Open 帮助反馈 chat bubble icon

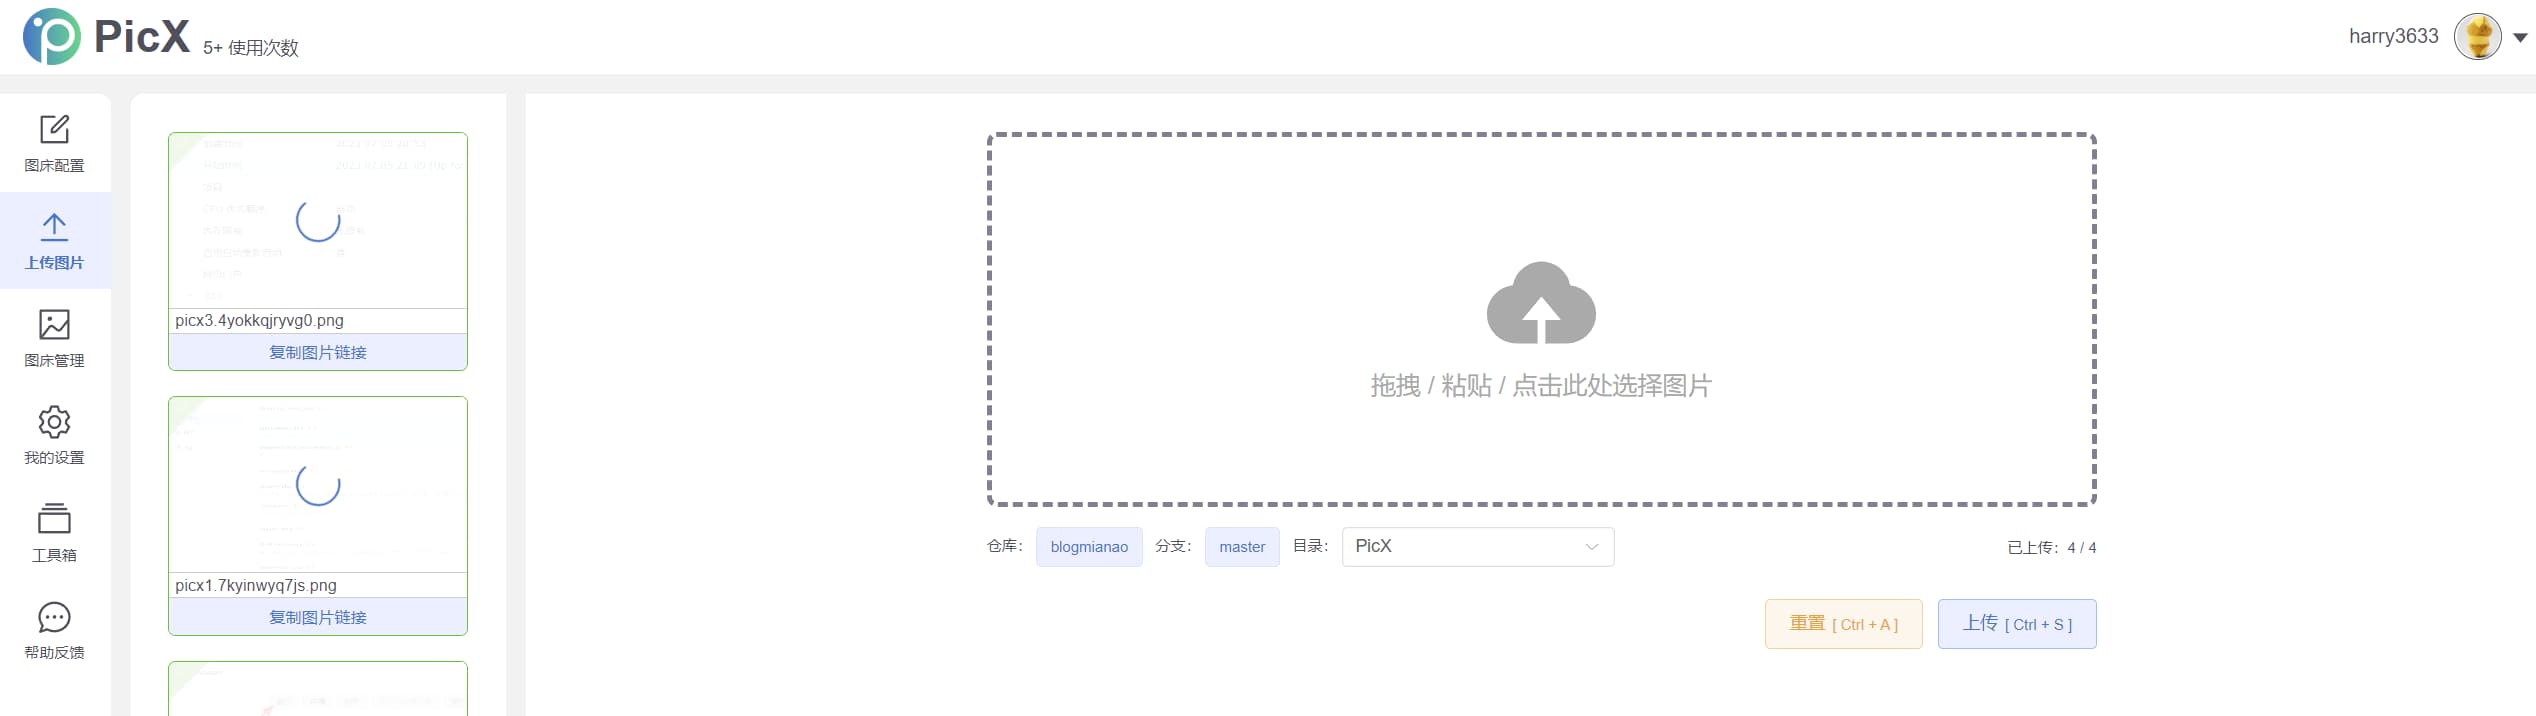pyautogui.click(x=54, y=617)
